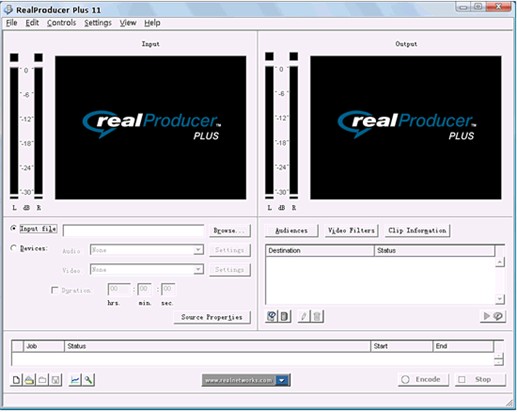The height and width of the screenshot is (412, 517).
Task: Click the Edit Destination pencil icon
Action: pyautogui.click(x=304, y=316)
